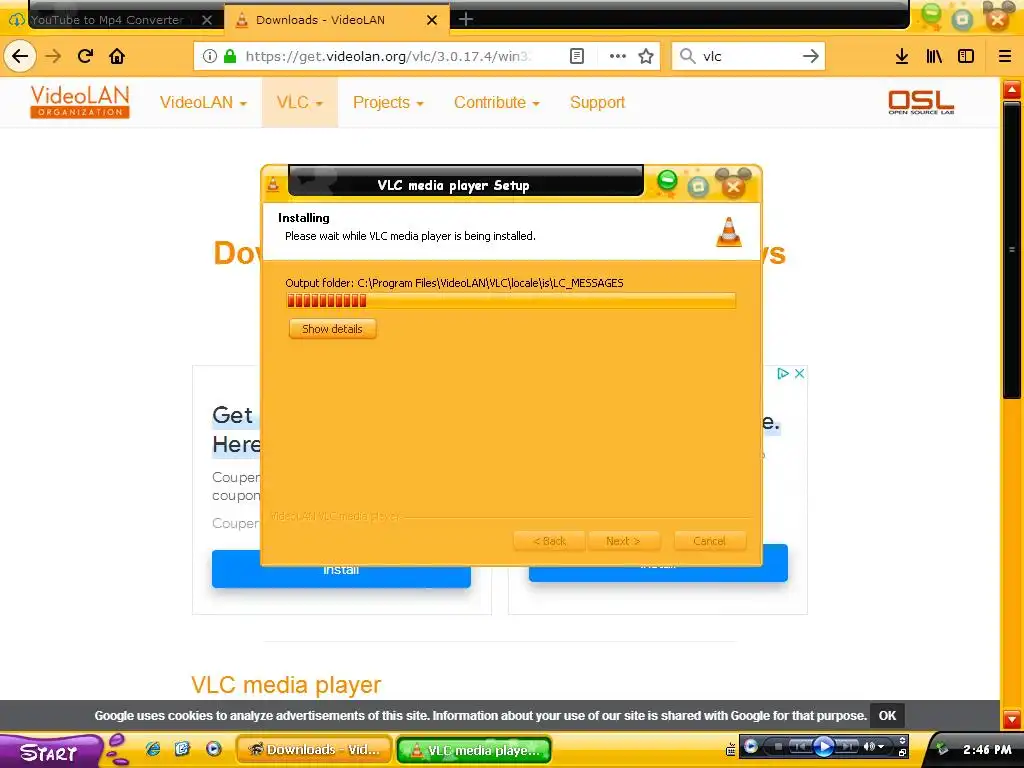Screen dimensions: 1024x768
Task: Close the advertisement with X icon
Action: click(x=799, y=374)
